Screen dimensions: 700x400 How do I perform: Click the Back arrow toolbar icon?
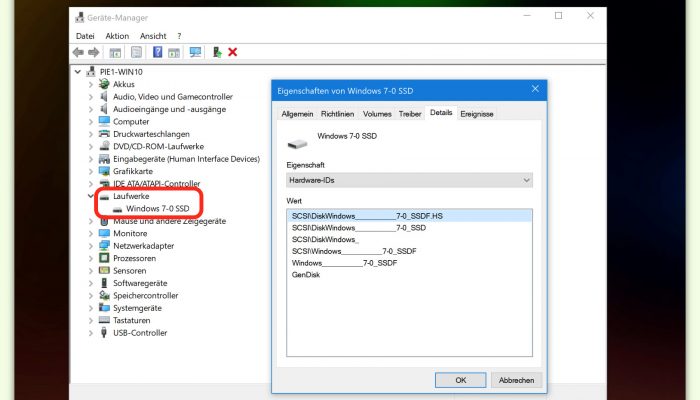click(x=78, y=52)
